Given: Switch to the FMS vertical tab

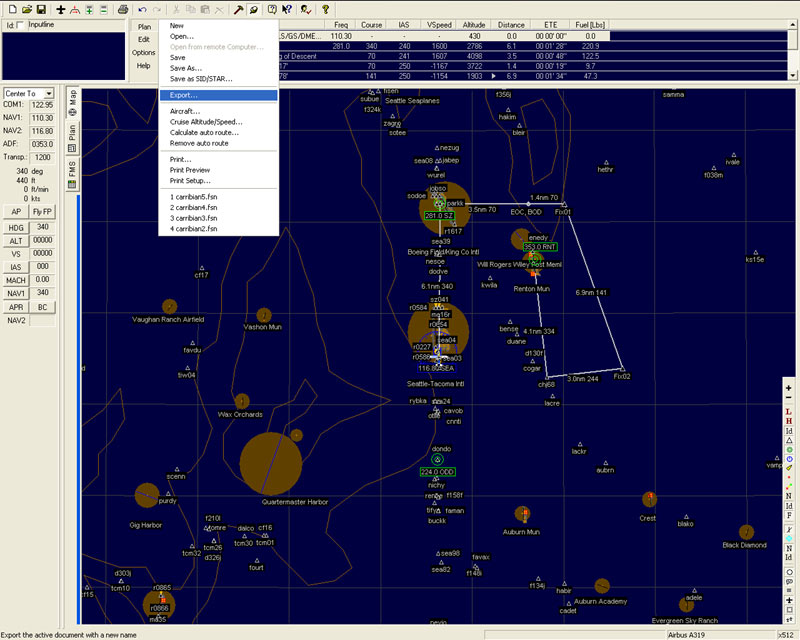Looking at the screenshot, I should [73, 176].
